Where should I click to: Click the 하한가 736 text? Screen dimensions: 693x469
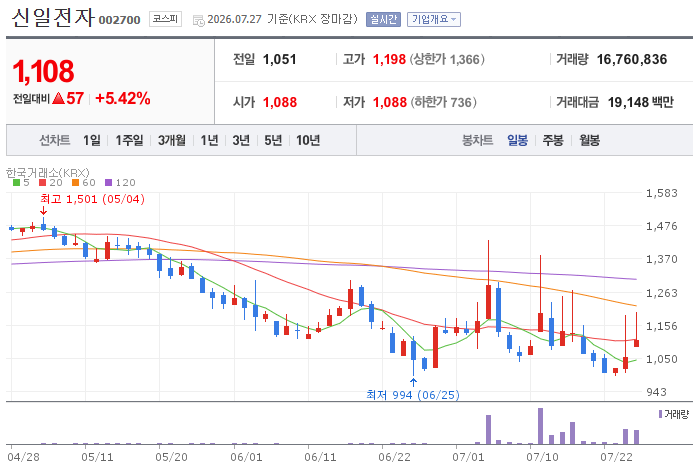(x=443, y=102)
